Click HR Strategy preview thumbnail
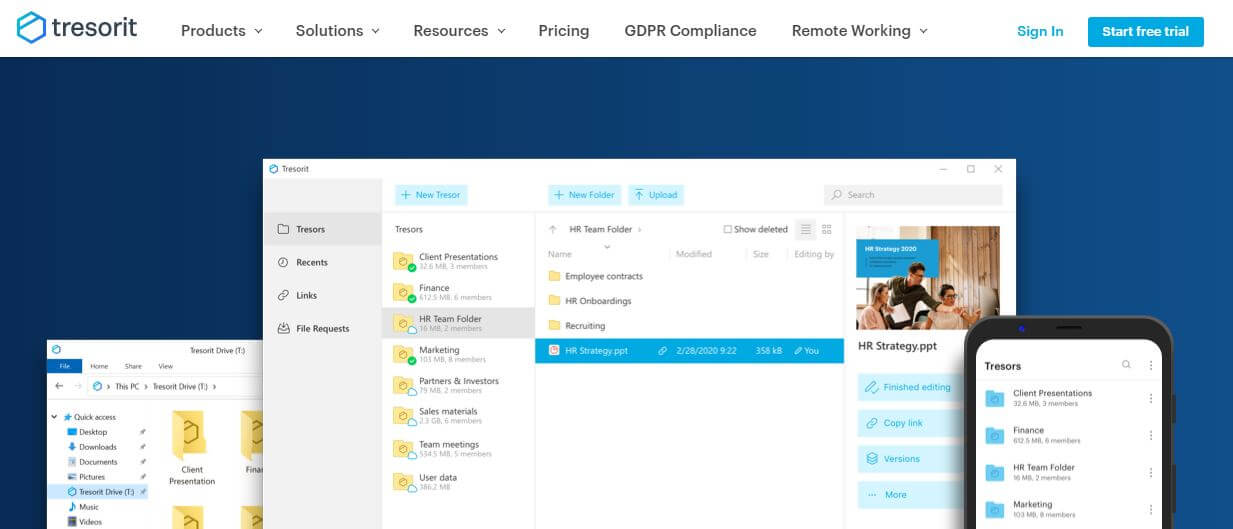Screen dimensions: 1233x529 928,277
